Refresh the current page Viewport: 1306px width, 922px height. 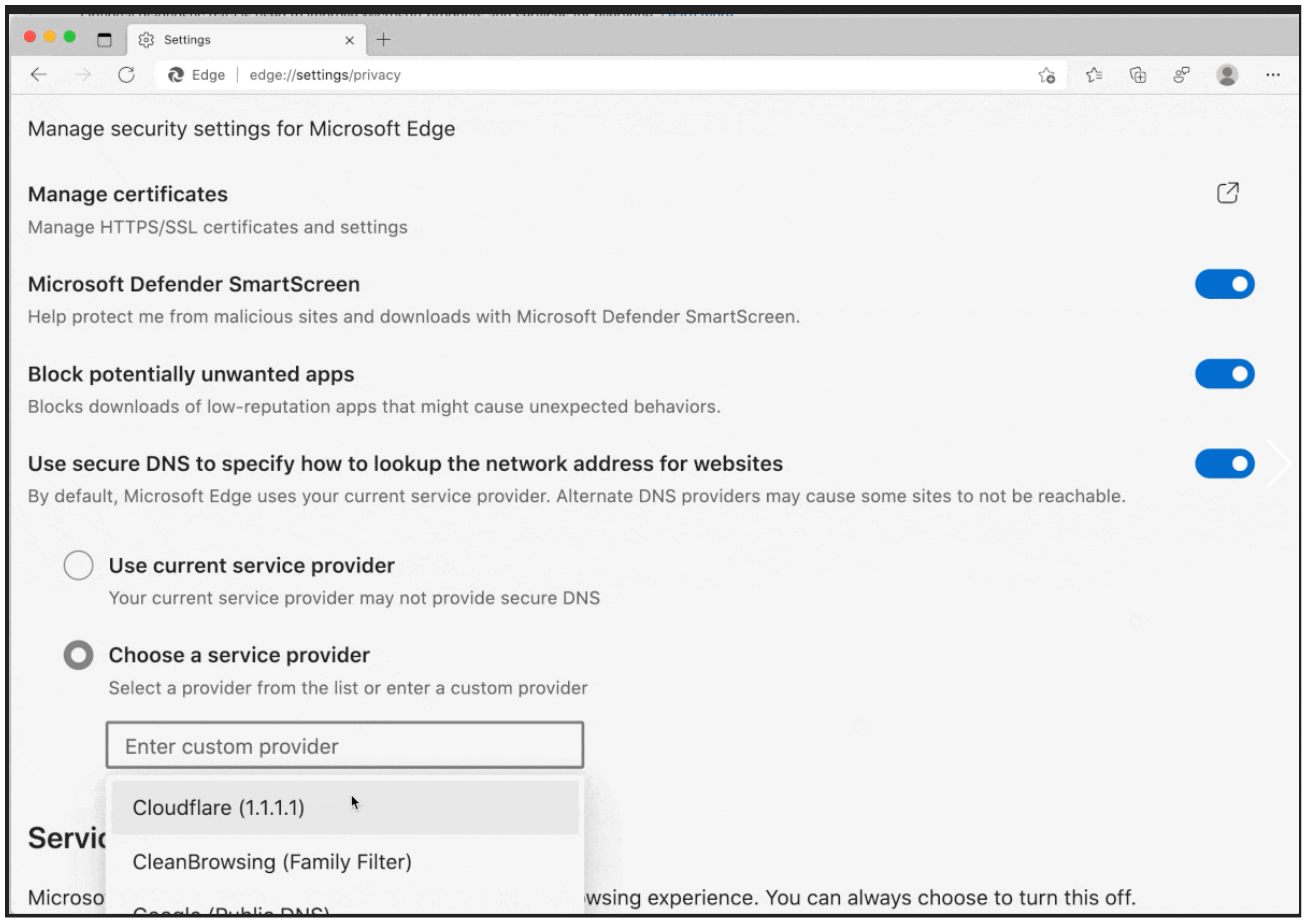[128, 74]
